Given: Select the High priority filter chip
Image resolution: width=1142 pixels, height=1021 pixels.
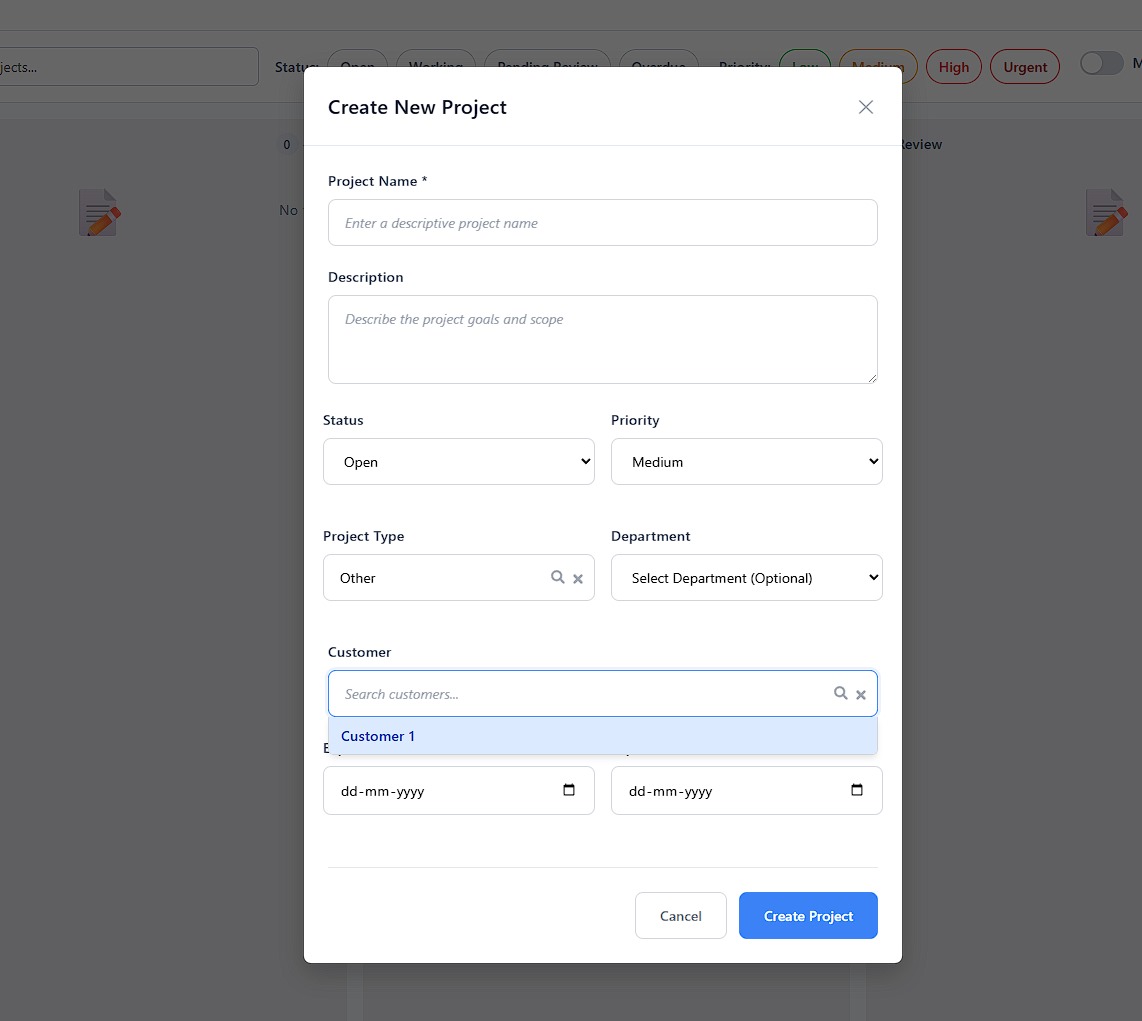Looking at the screenshot, I should [953, 67].
